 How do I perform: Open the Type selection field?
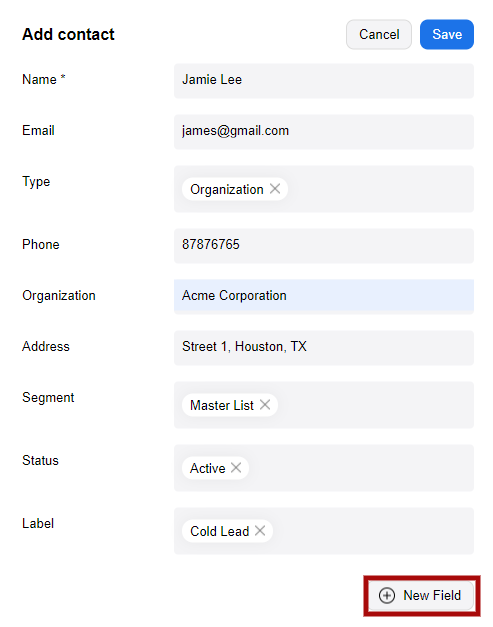[324, 189]
